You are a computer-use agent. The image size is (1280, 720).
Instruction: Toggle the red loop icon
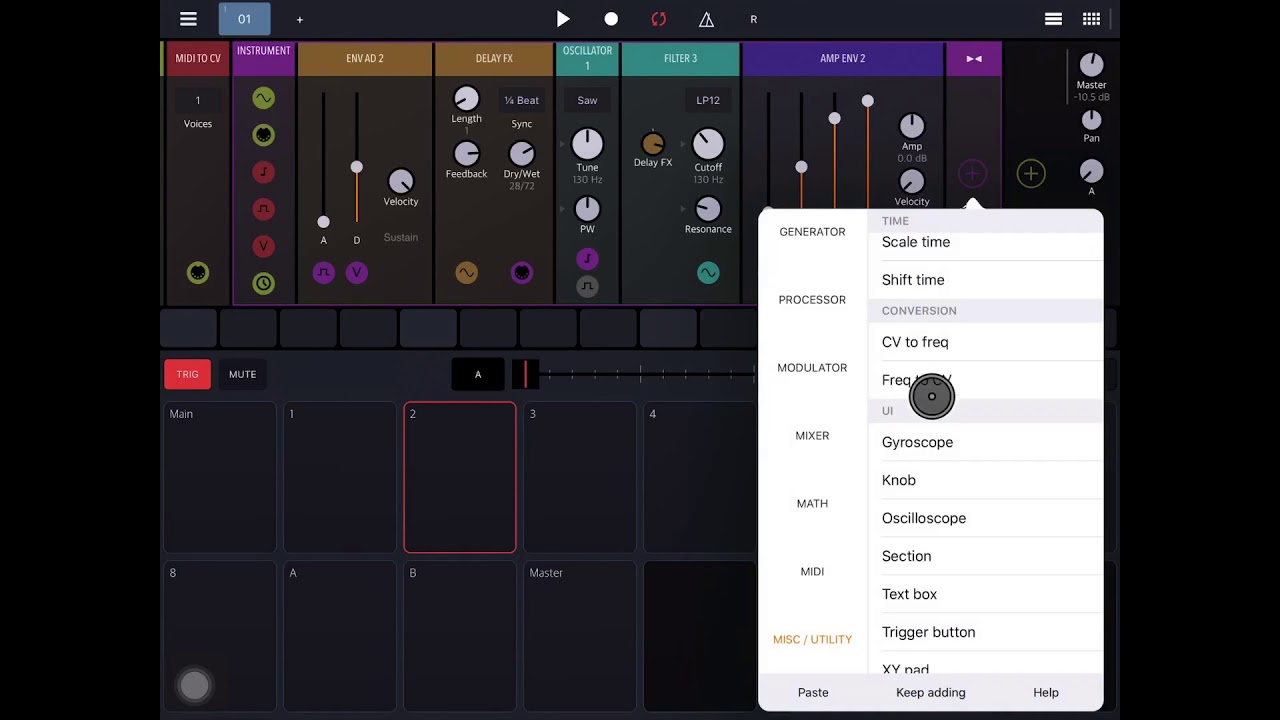click(658, 19)
